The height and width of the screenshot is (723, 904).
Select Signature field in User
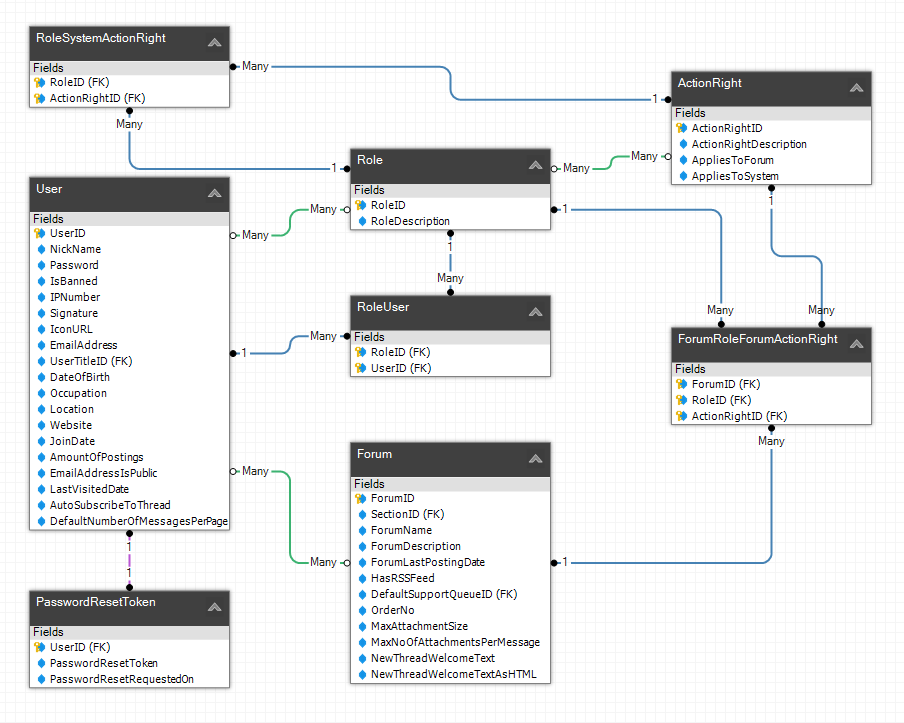[x=129, y=313]
